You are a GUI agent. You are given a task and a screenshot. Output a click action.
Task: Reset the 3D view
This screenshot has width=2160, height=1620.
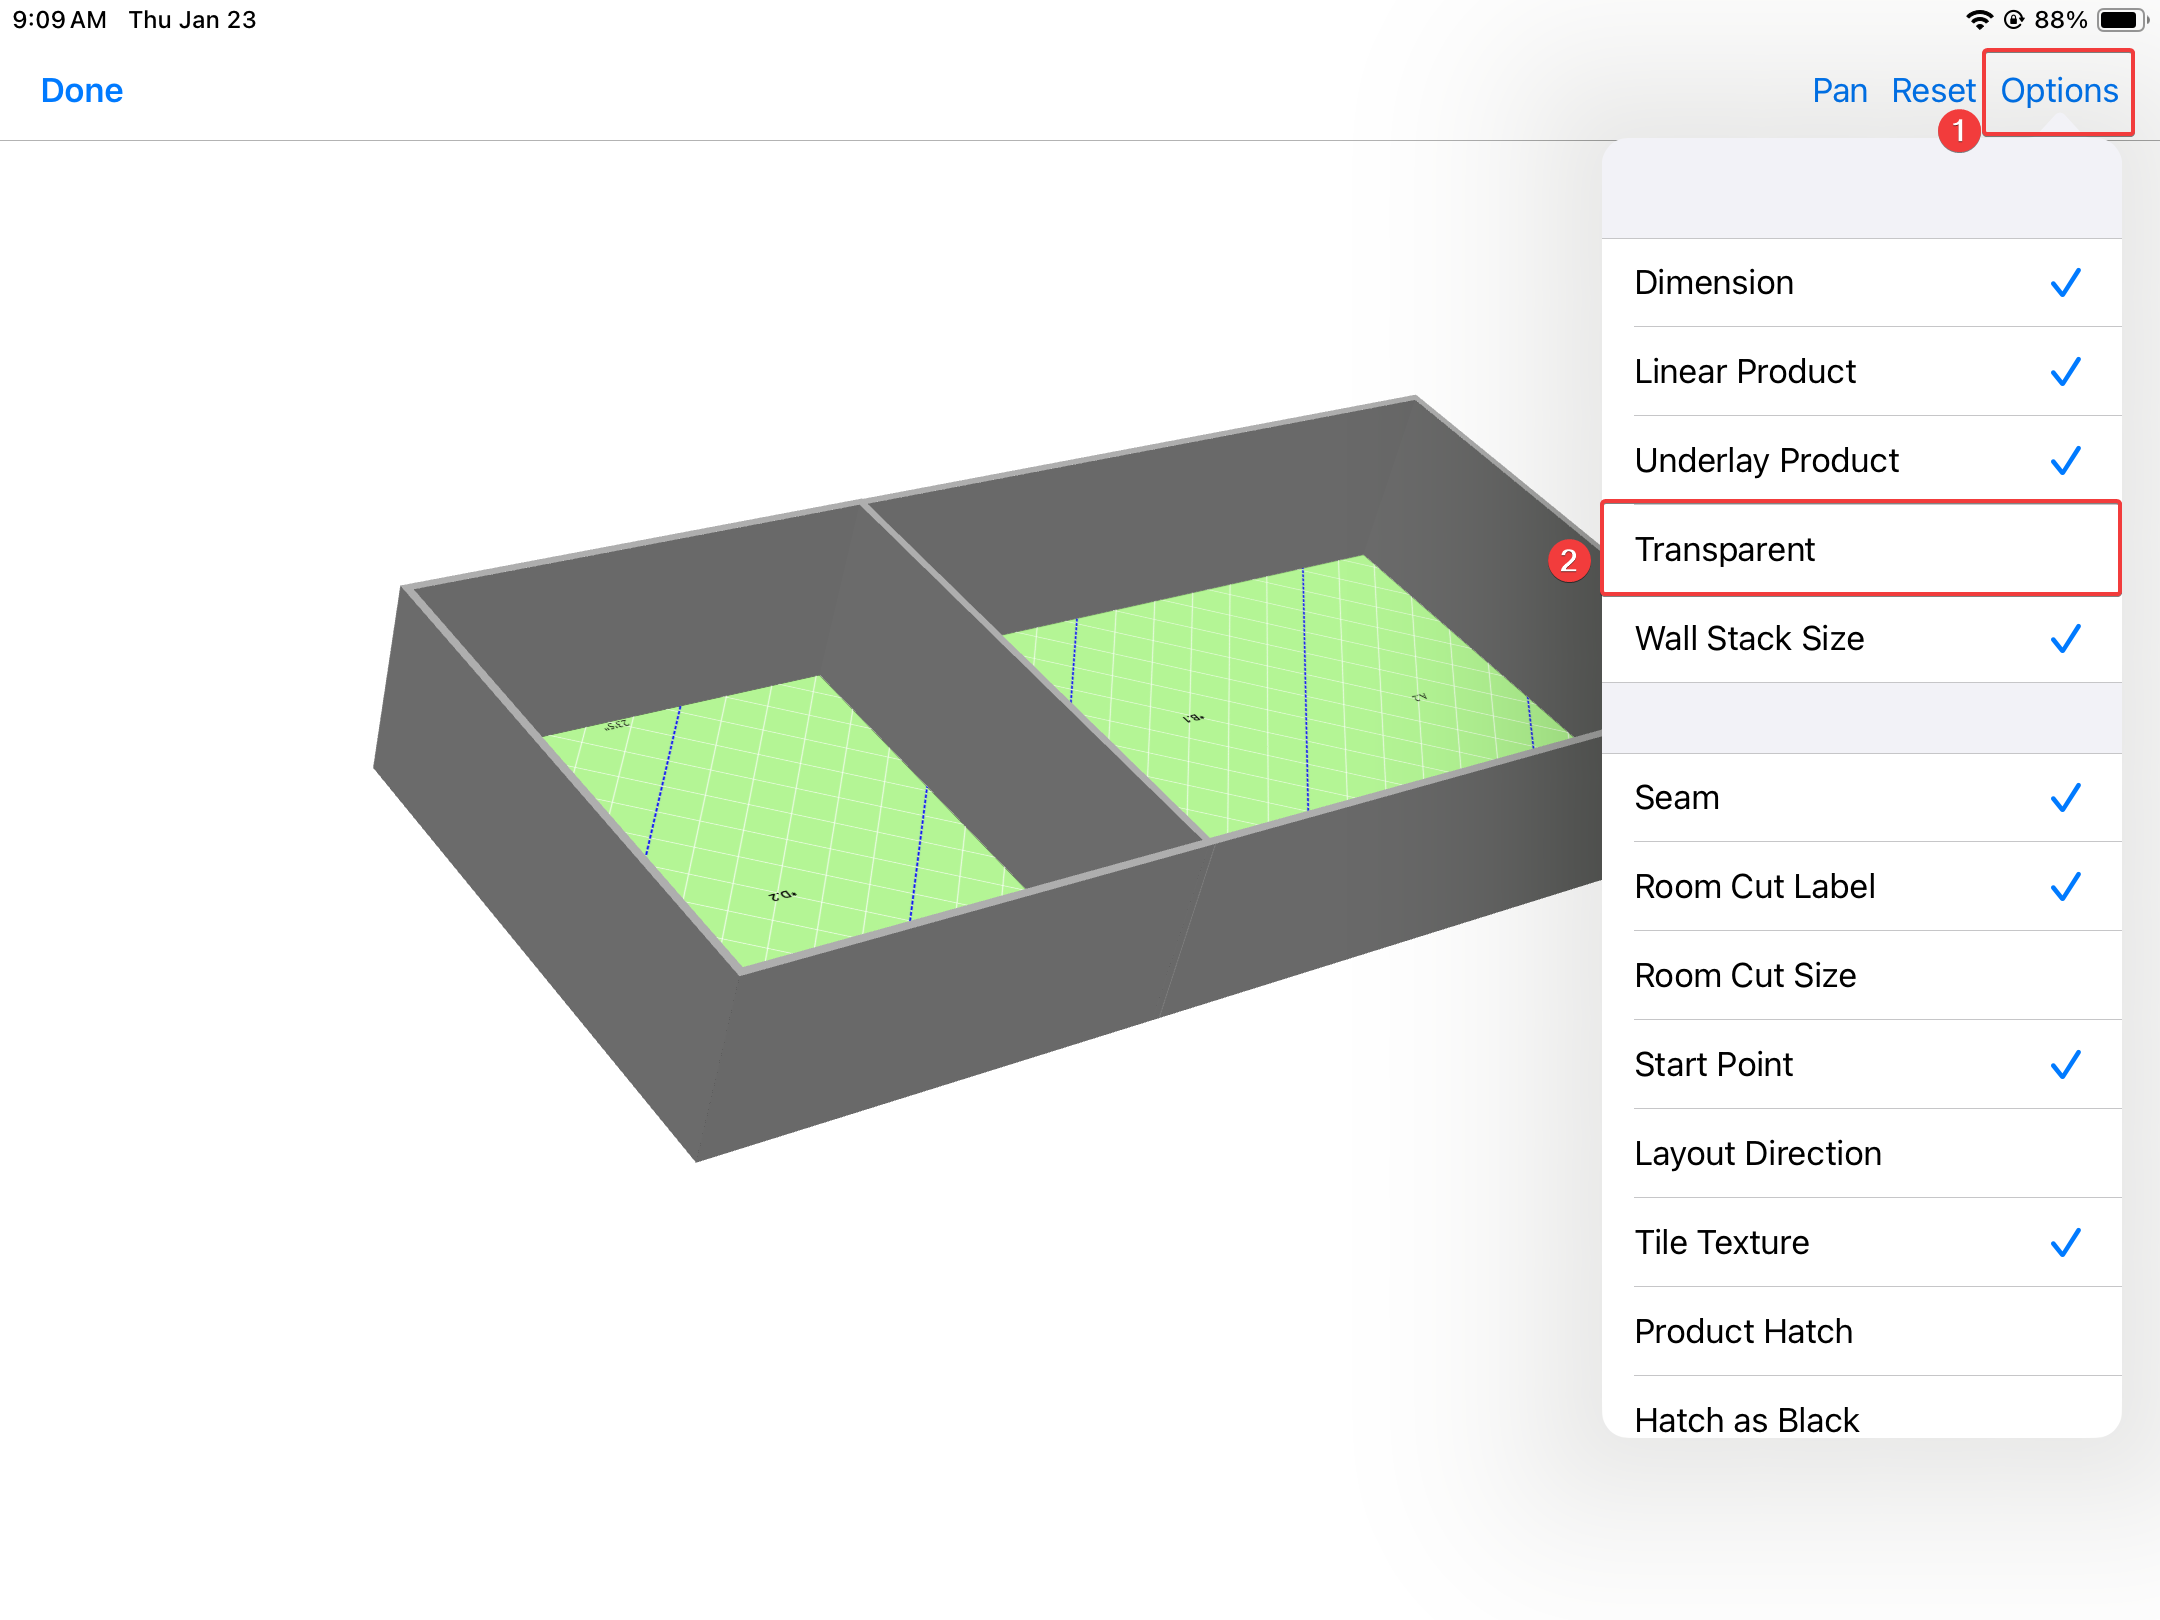click(x=1932, y=91)
